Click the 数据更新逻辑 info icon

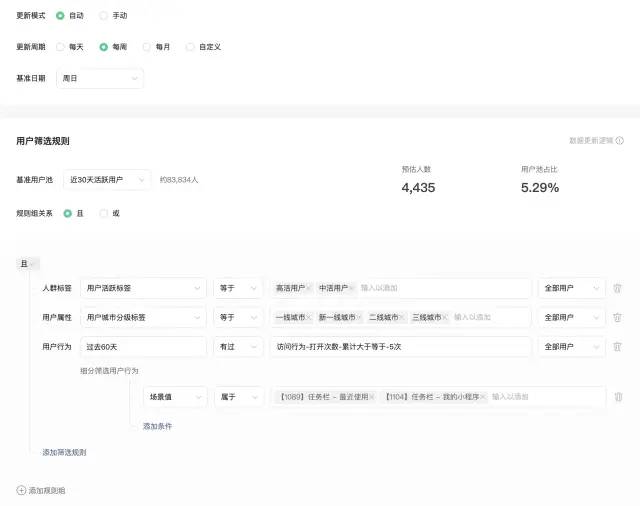pyautogui.click(x=620, y=141)
